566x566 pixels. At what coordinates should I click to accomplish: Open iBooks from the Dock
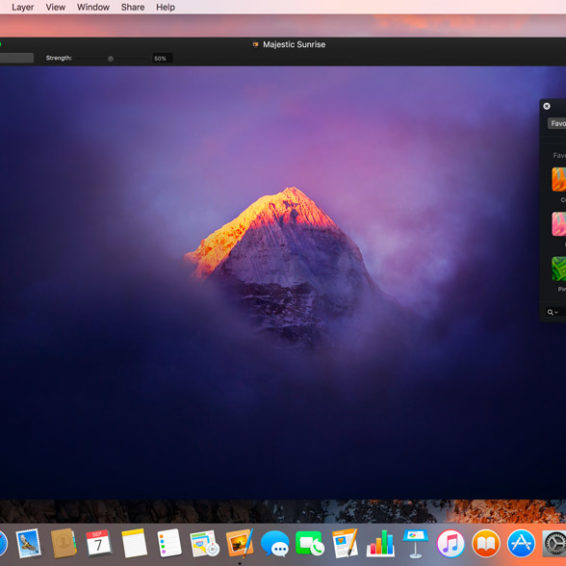click(486, 543)
